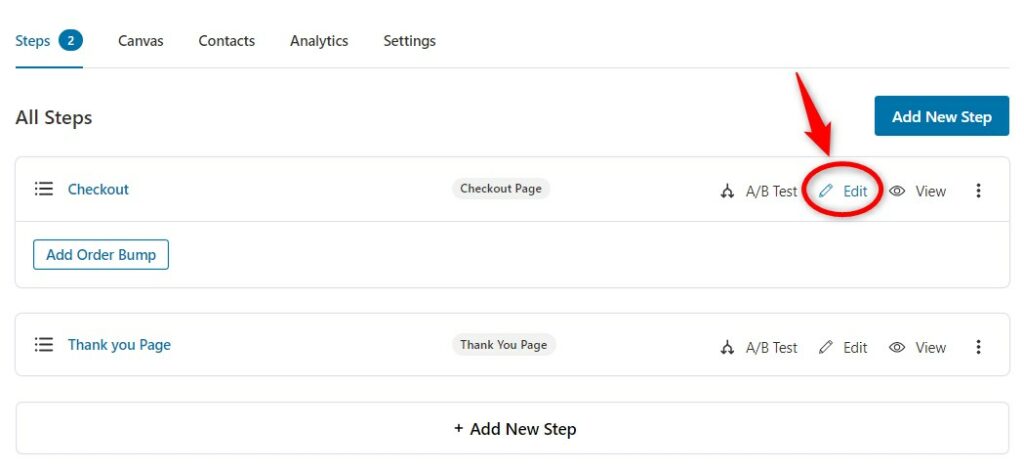The height and width of the screenshot is (471, 1024).
Task: Click the drag handle icon beside Thank you Page
Action: (44, 345)
